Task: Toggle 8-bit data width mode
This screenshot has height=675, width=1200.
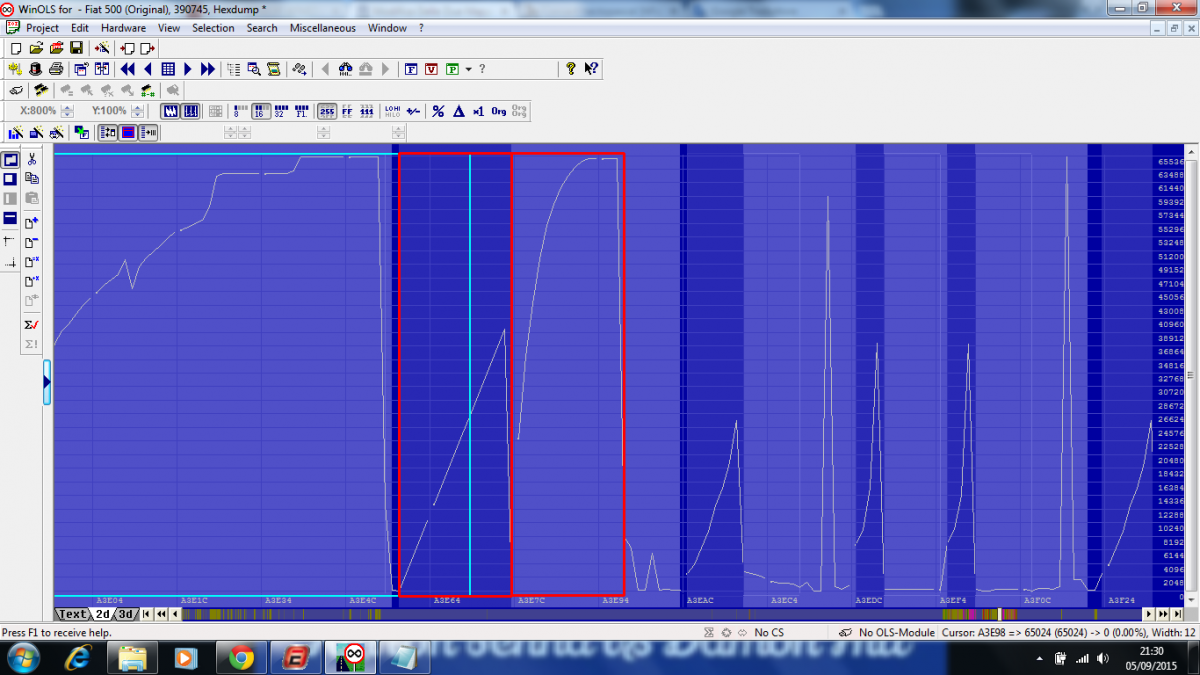Action: 238,111
